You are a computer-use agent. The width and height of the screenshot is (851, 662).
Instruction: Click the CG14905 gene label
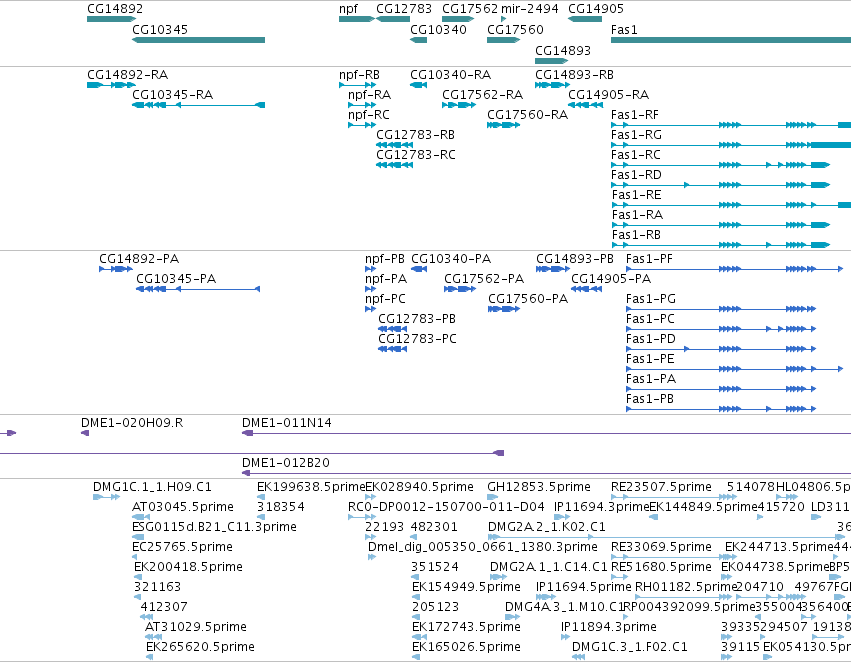596,9
